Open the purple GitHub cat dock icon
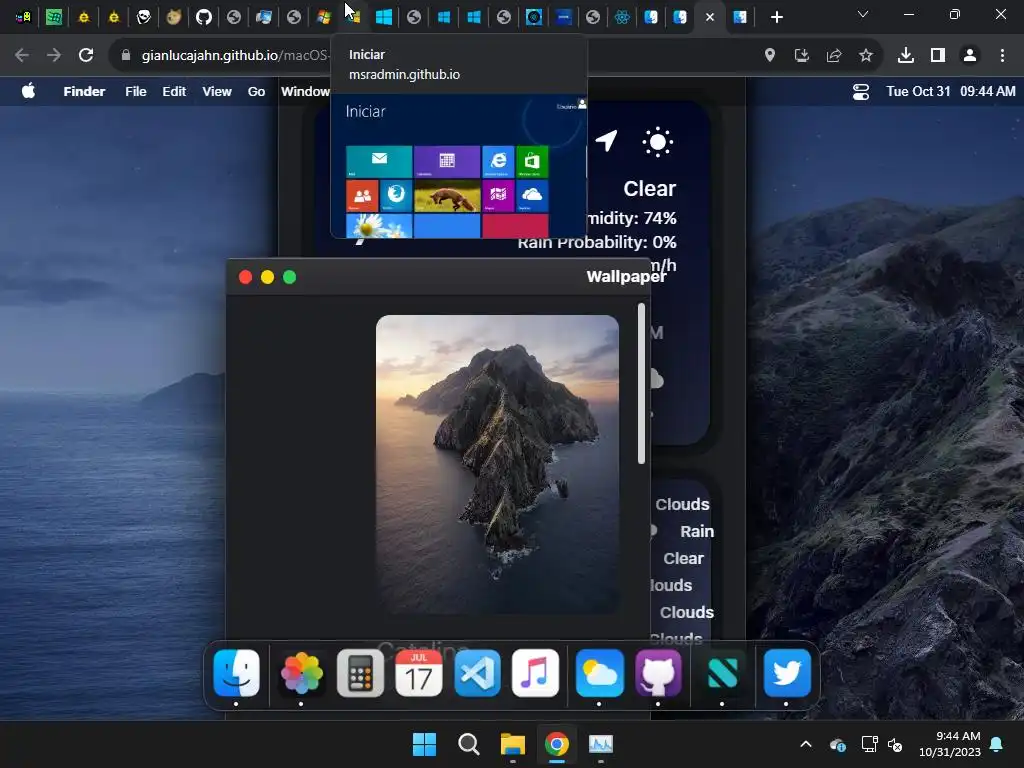 658,673
